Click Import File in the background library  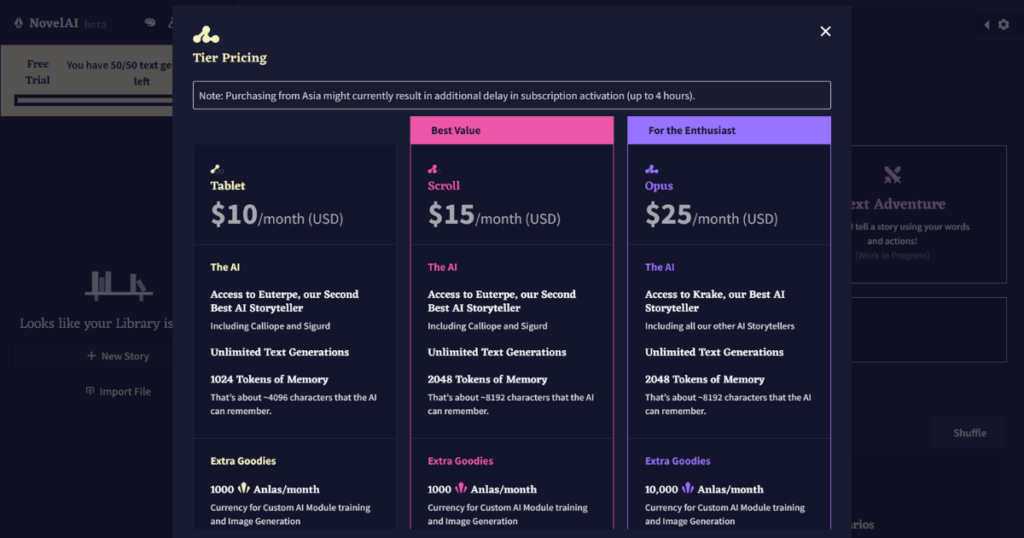(118, 391)
